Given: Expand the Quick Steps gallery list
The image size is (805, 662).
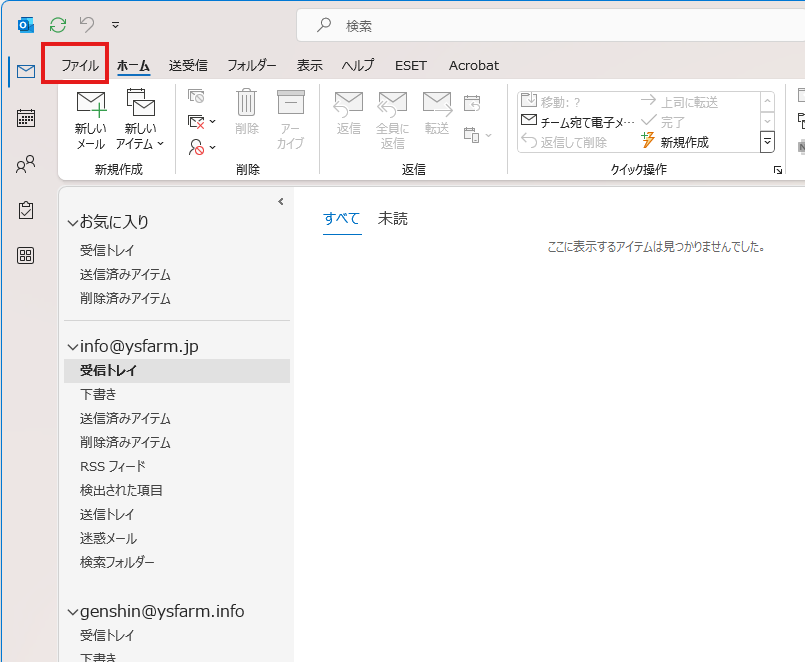Looking at the screenshot, I should point(767,142).
